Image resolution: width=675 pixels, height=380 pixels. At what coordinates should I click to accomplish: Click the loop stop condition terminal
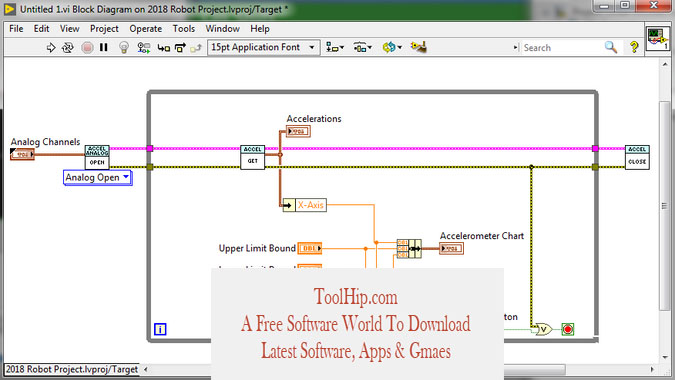tap(567, 330)
